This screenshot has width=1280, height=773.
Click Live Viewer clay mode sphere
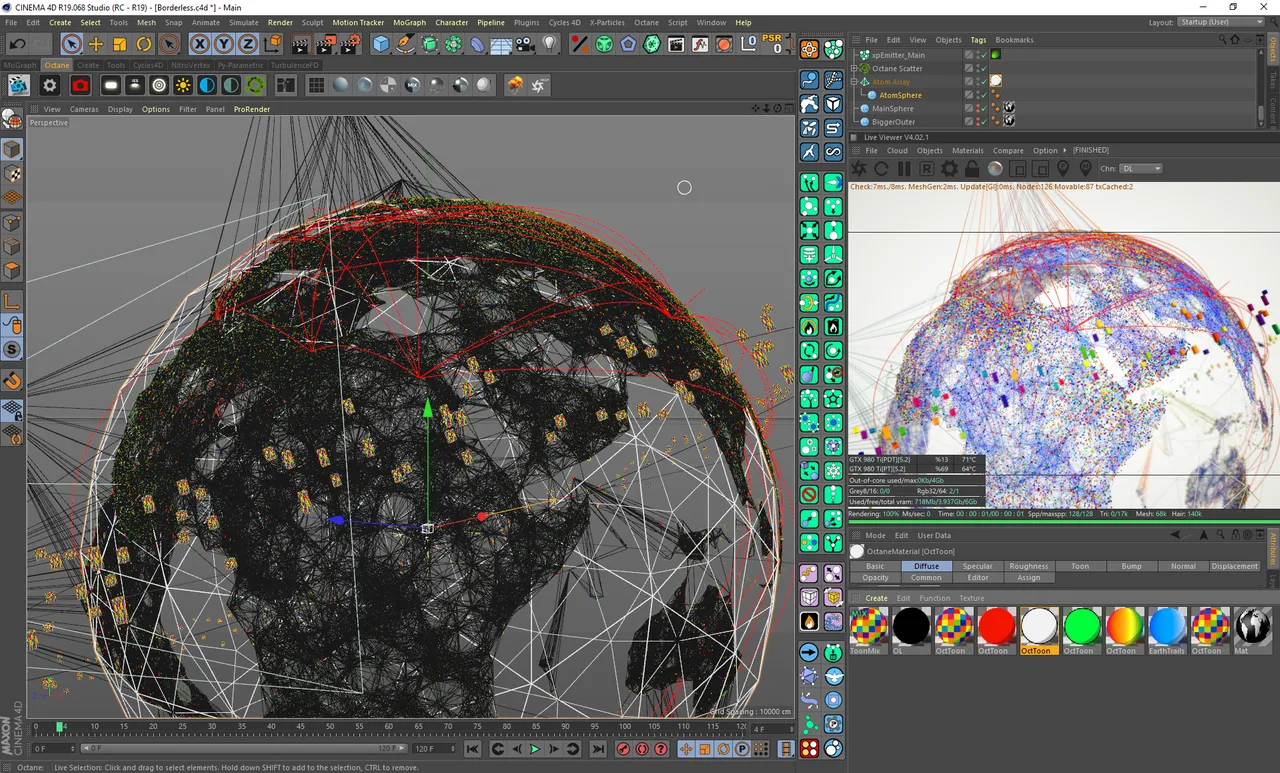point(995,169)
